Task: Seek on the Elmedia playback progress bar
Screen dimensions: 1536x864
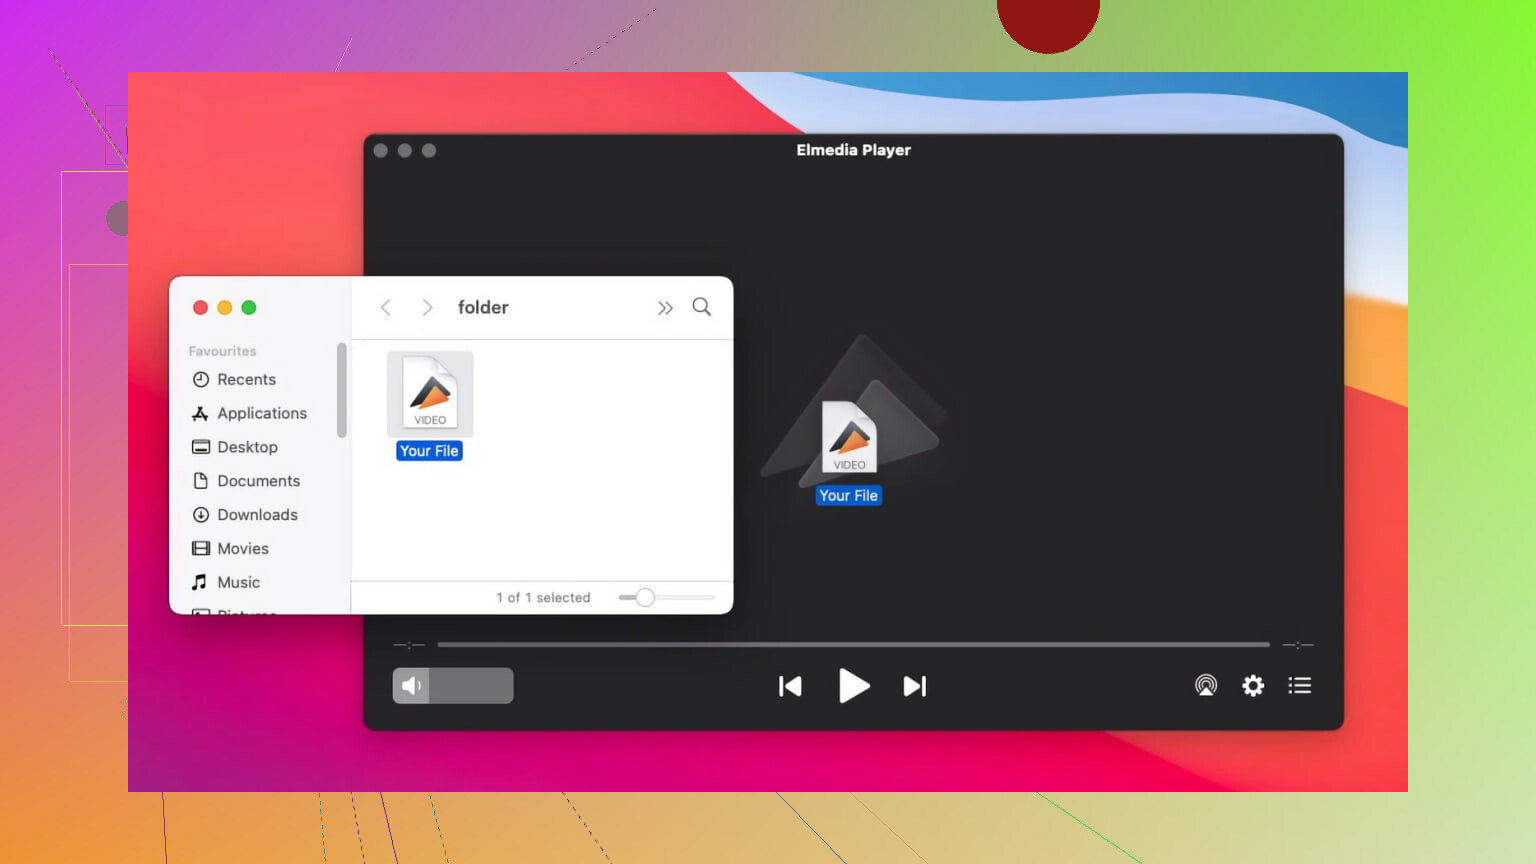Action: (x=853, y=645)
